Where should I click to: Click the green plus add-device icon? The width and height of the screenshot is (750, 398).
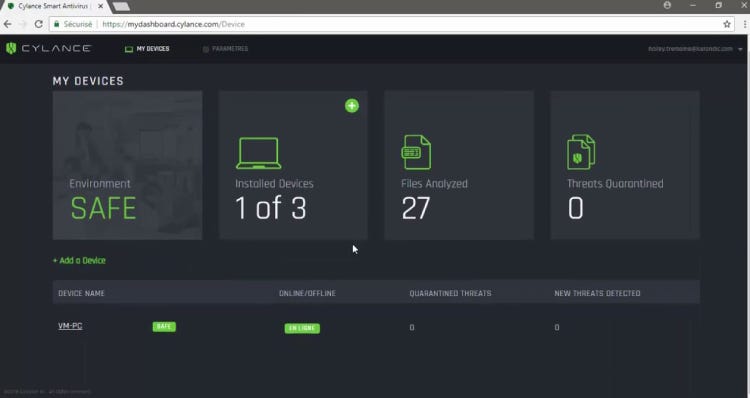[x=352, y=106]
